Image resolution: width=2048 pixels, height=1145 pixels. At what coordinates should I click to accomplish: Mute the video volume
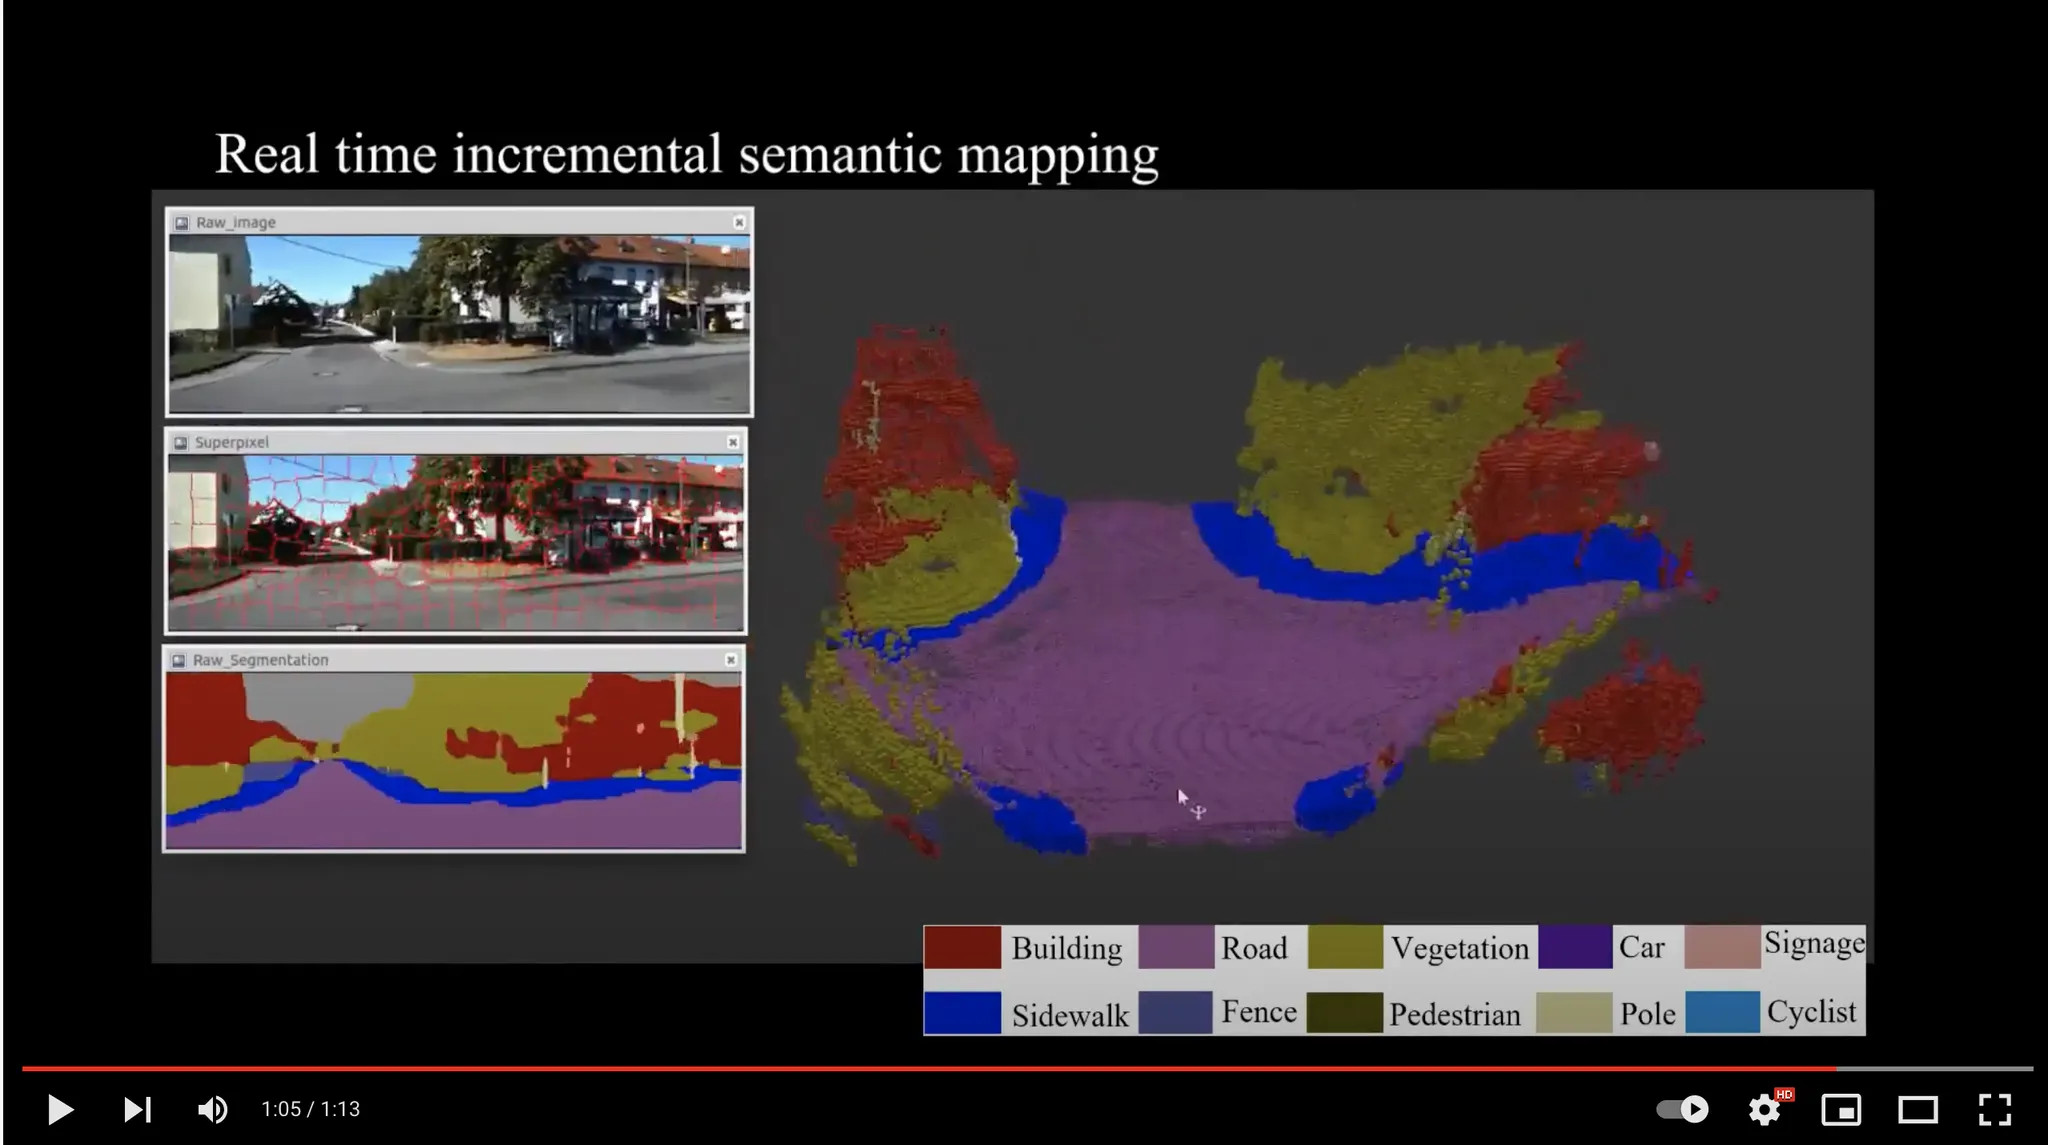tap(212, 1109)
